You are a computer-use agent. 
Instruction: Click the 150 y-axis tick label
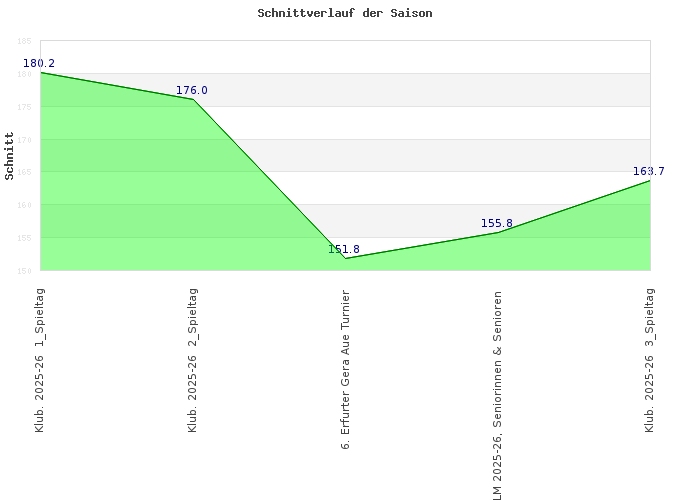(23, 270)
